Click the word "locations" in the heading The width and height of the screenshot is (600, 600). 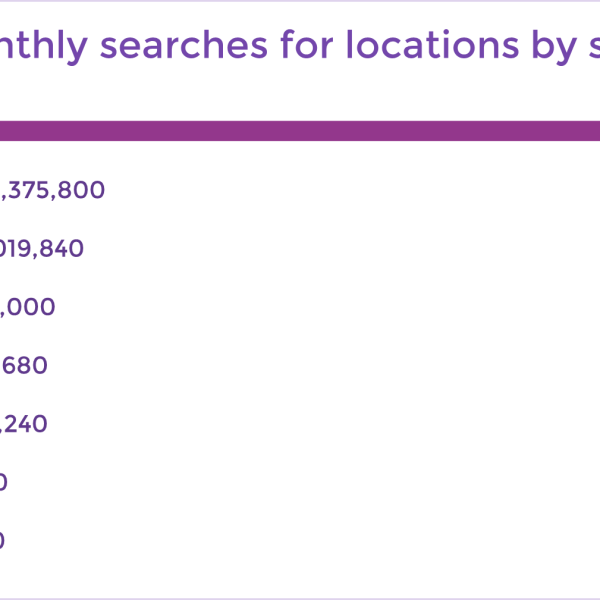tap(433, 44)
